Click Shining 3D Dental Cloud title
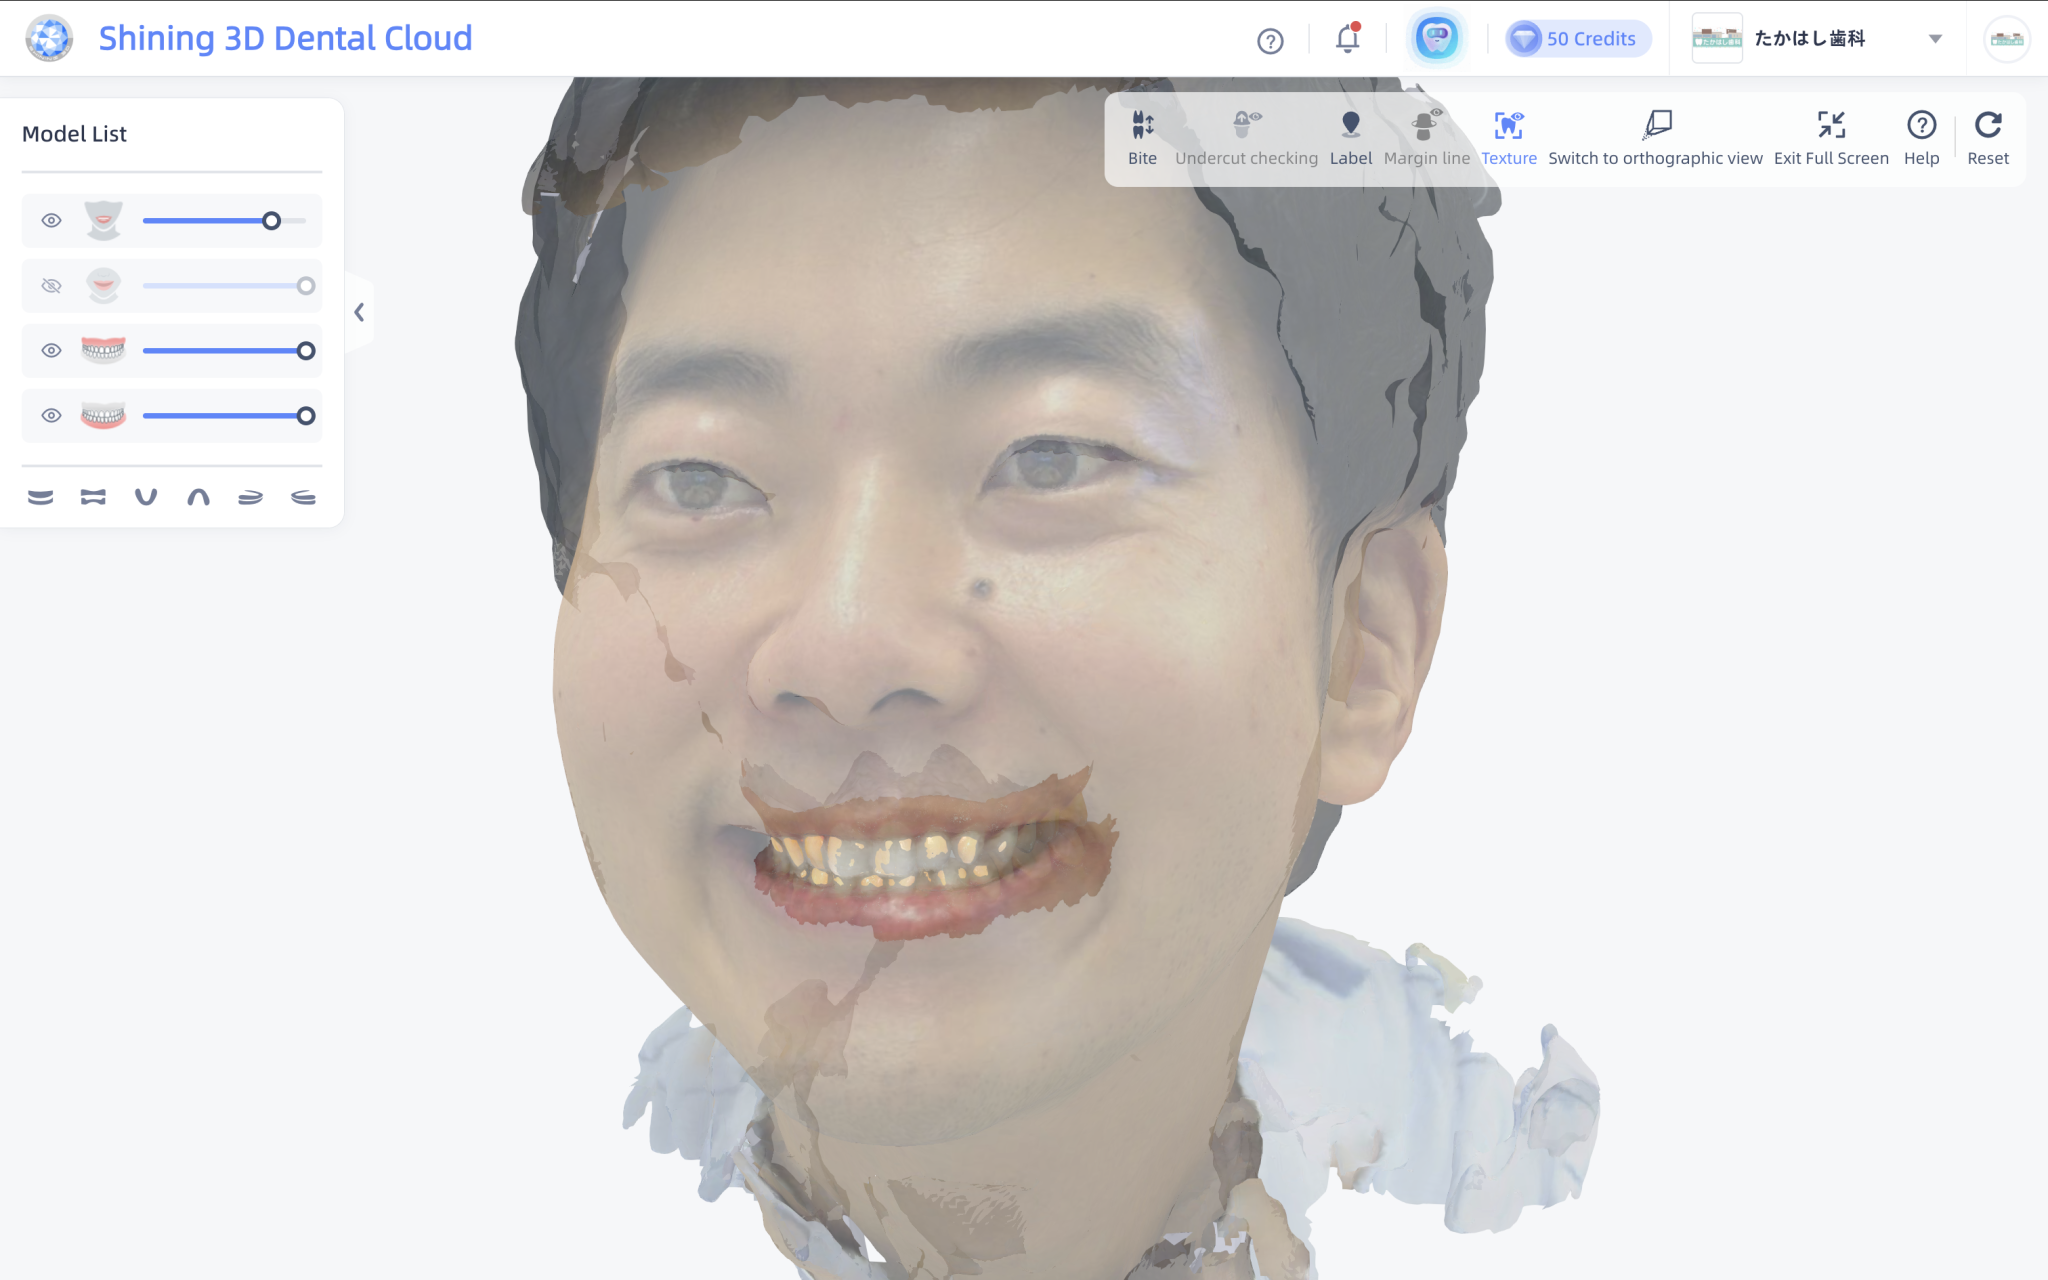 tap(285, 38)
